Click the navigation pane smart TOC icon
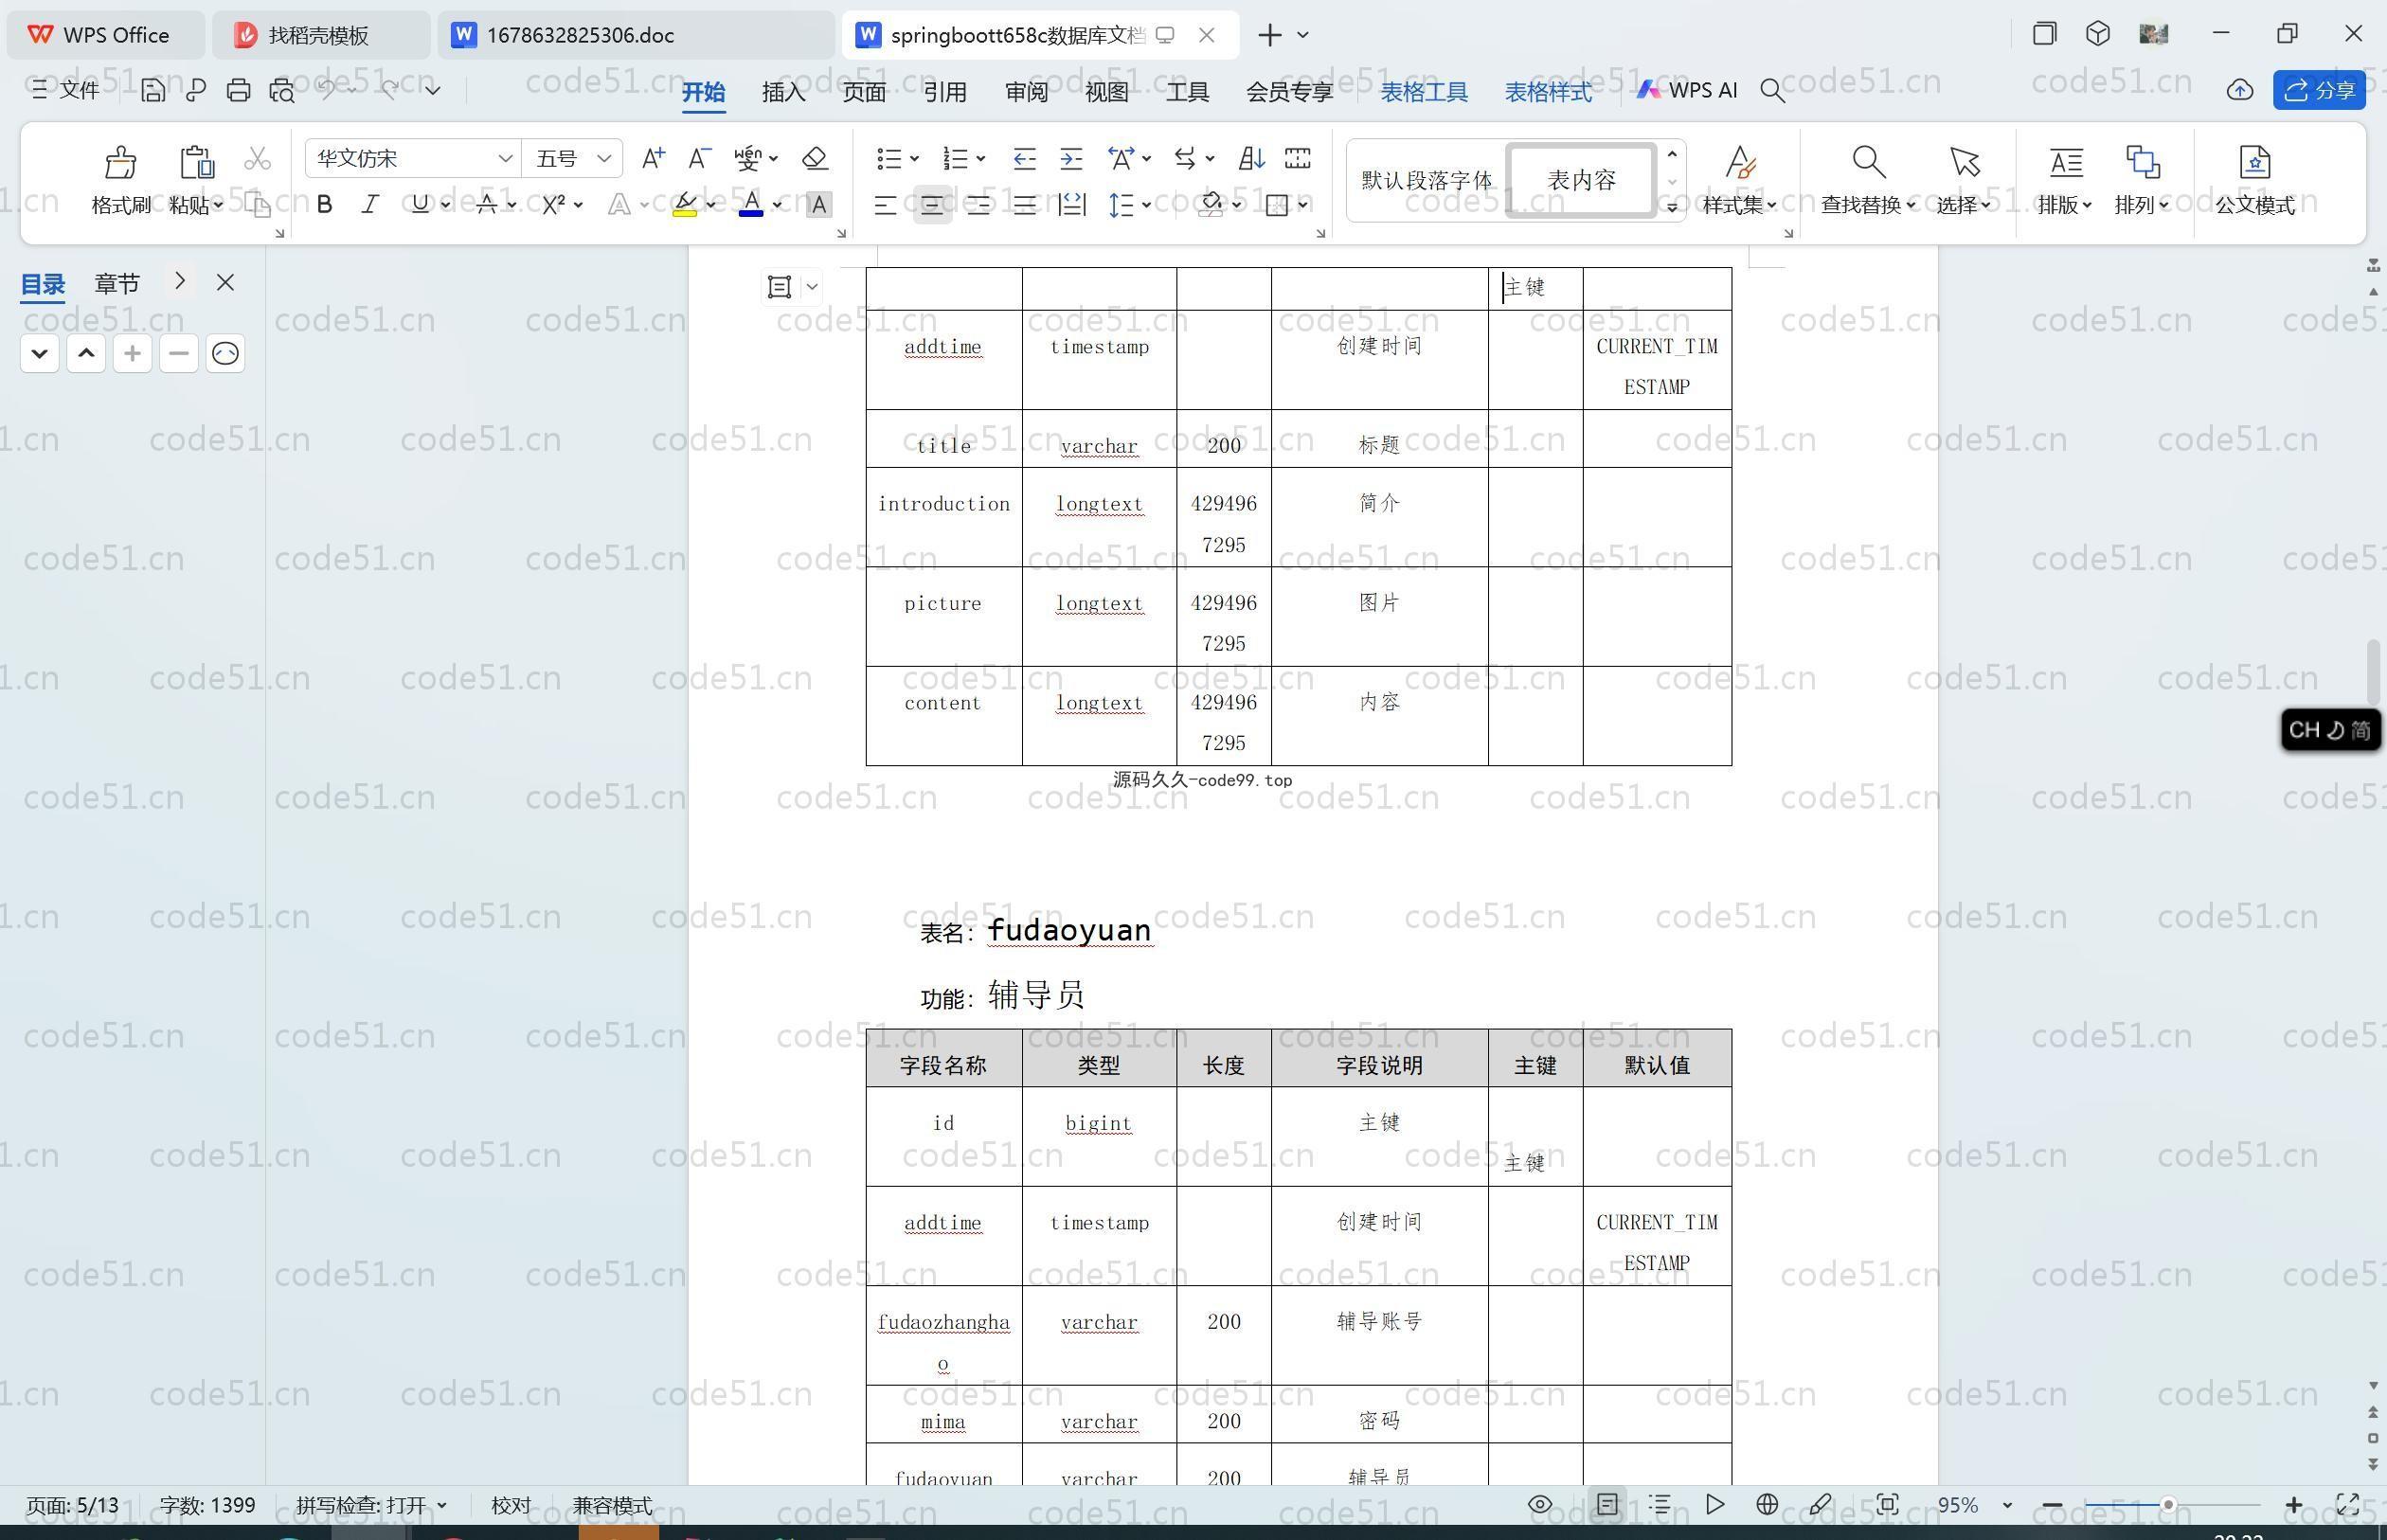 tap(225, 353)
